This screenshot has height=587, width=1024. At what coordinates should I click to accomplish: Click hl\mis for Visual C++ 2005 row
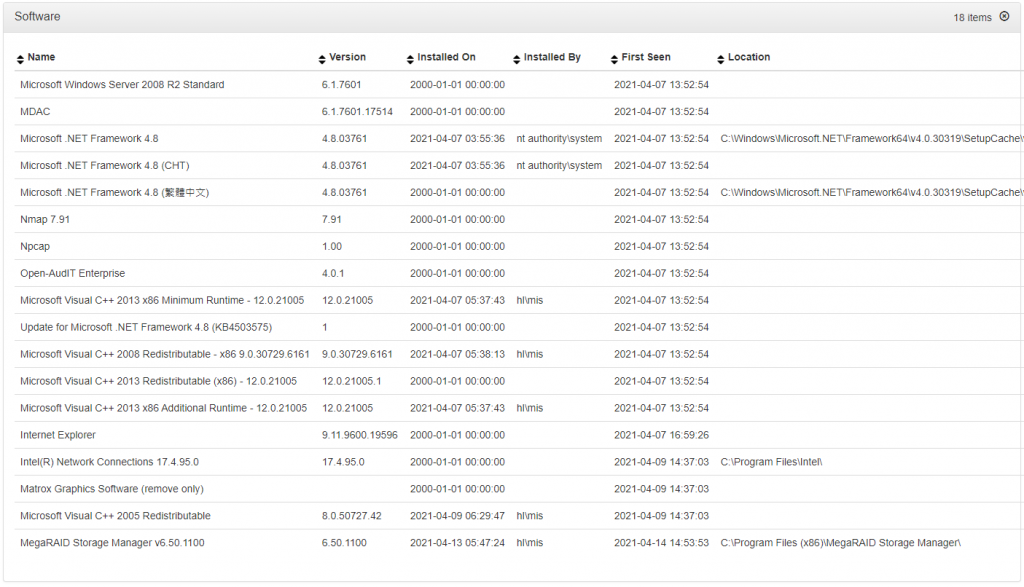[x=530, y=516]
